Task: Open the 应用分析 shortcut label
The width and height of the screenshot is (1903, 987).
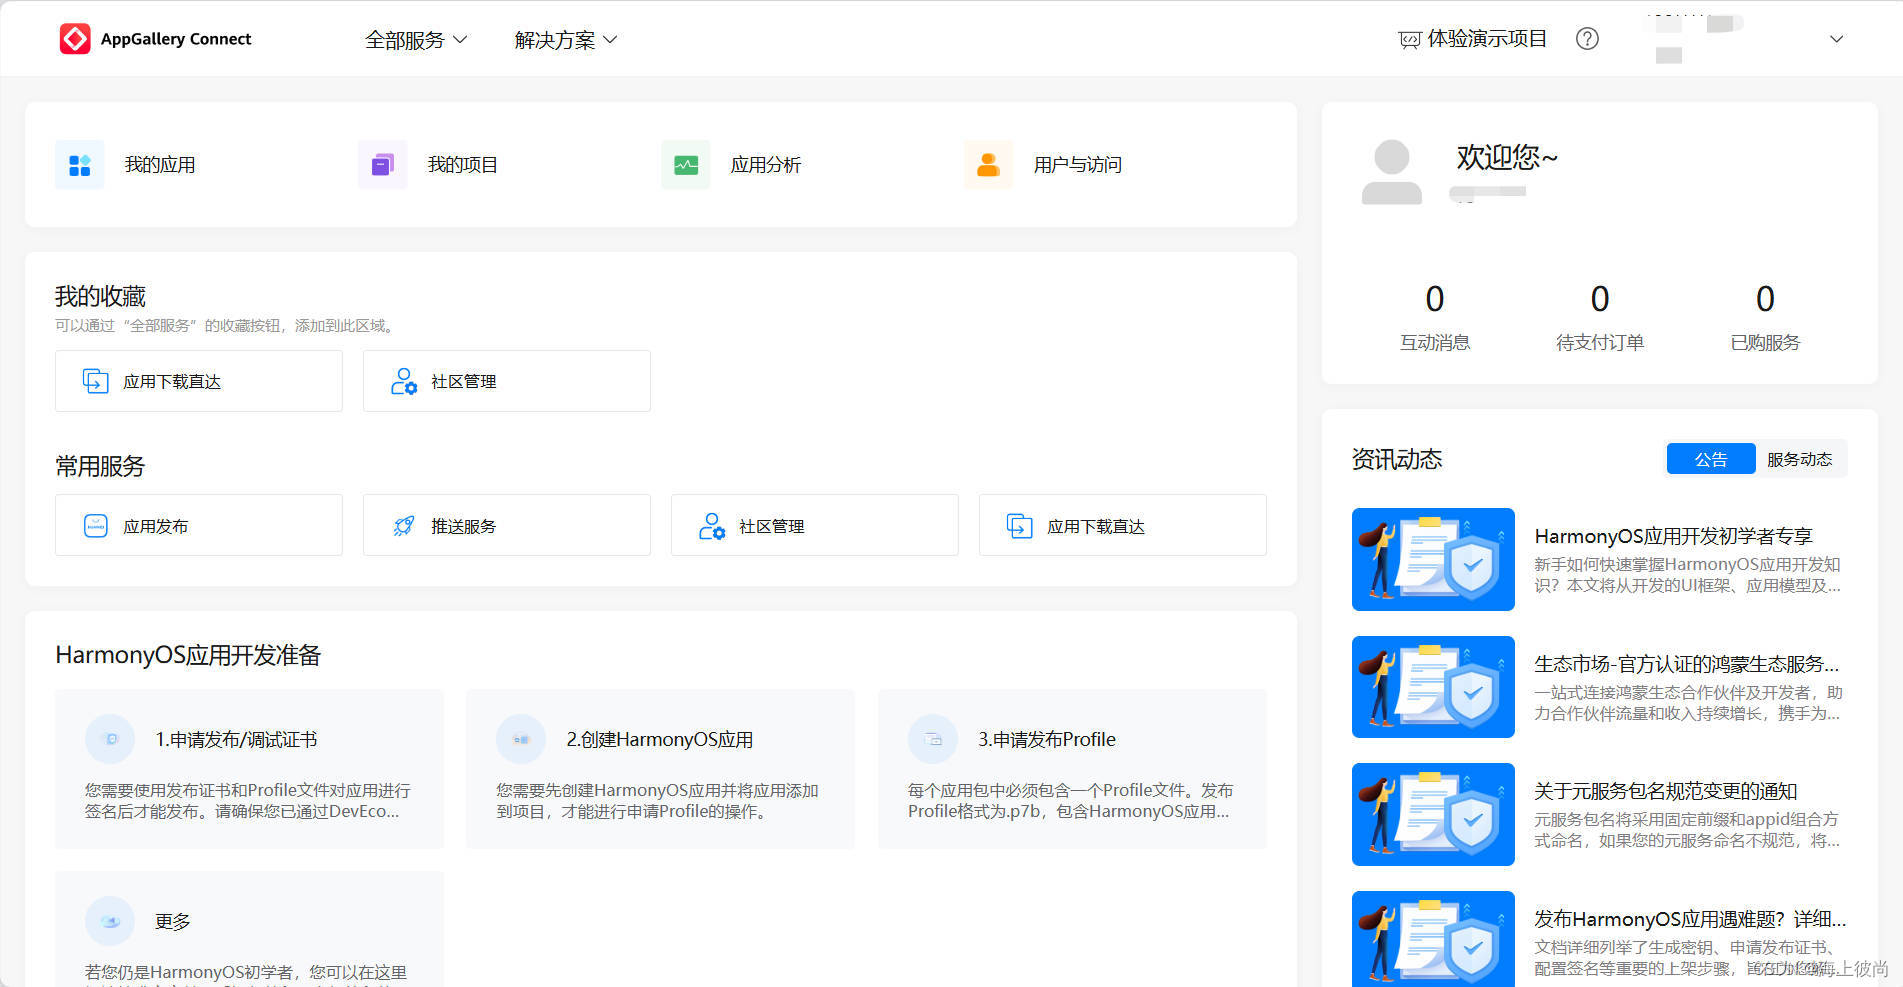Action: pyautogui.click(x=766, y=165)
